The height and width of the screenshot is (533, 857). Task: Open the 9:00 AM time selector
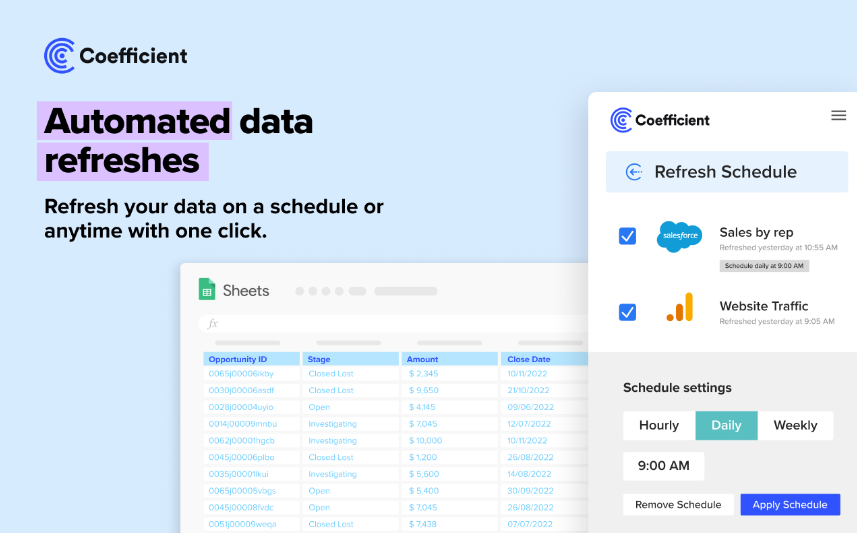pyautogui.click(x=664, y=466)
